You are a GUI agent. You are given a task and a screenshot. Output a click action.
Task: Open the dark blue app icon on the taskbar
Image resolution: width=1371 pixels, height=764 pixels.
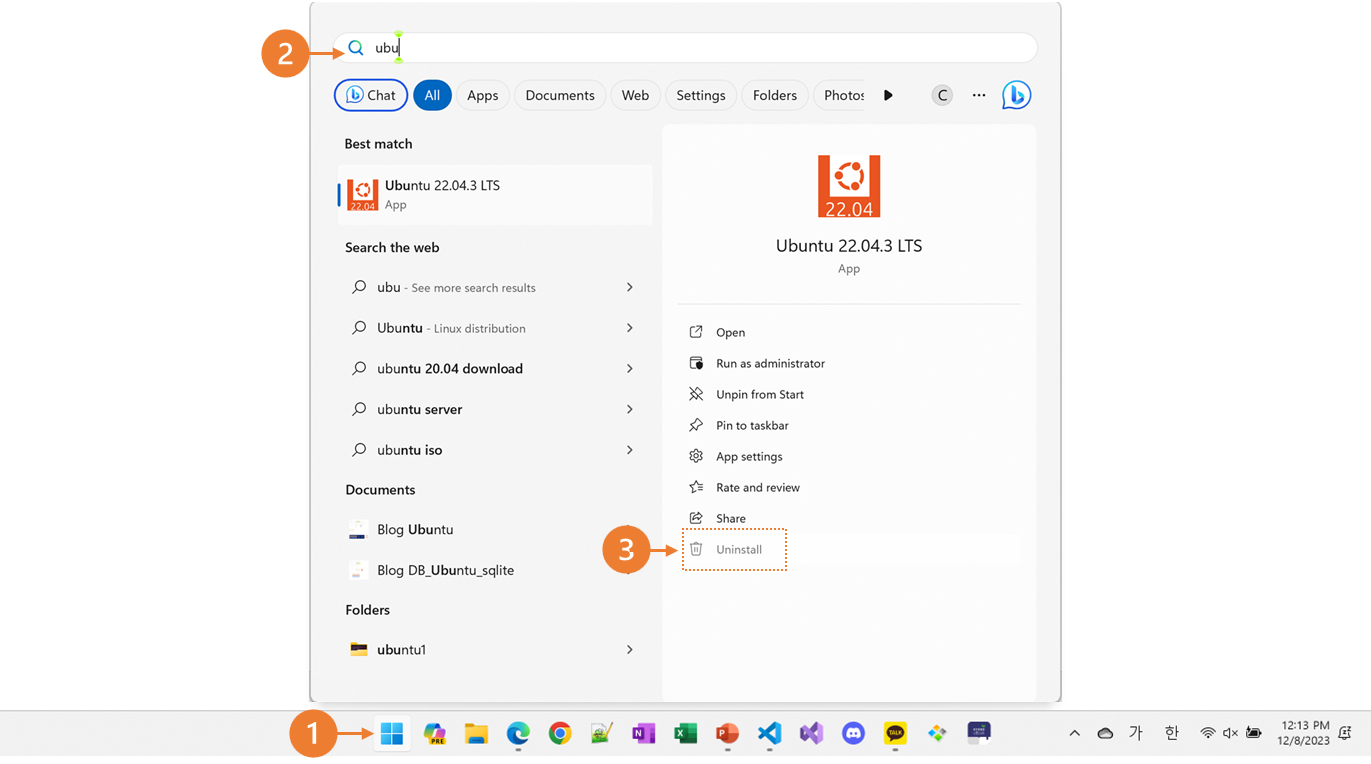pyautogui.click(x=979, y=733)
